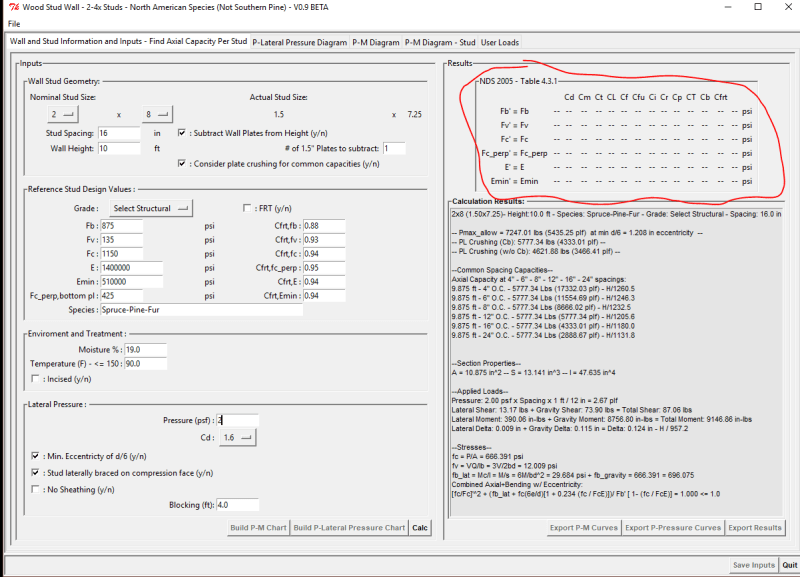Go to the User Loads tab

pyautogui.click(x=500, y=42)
